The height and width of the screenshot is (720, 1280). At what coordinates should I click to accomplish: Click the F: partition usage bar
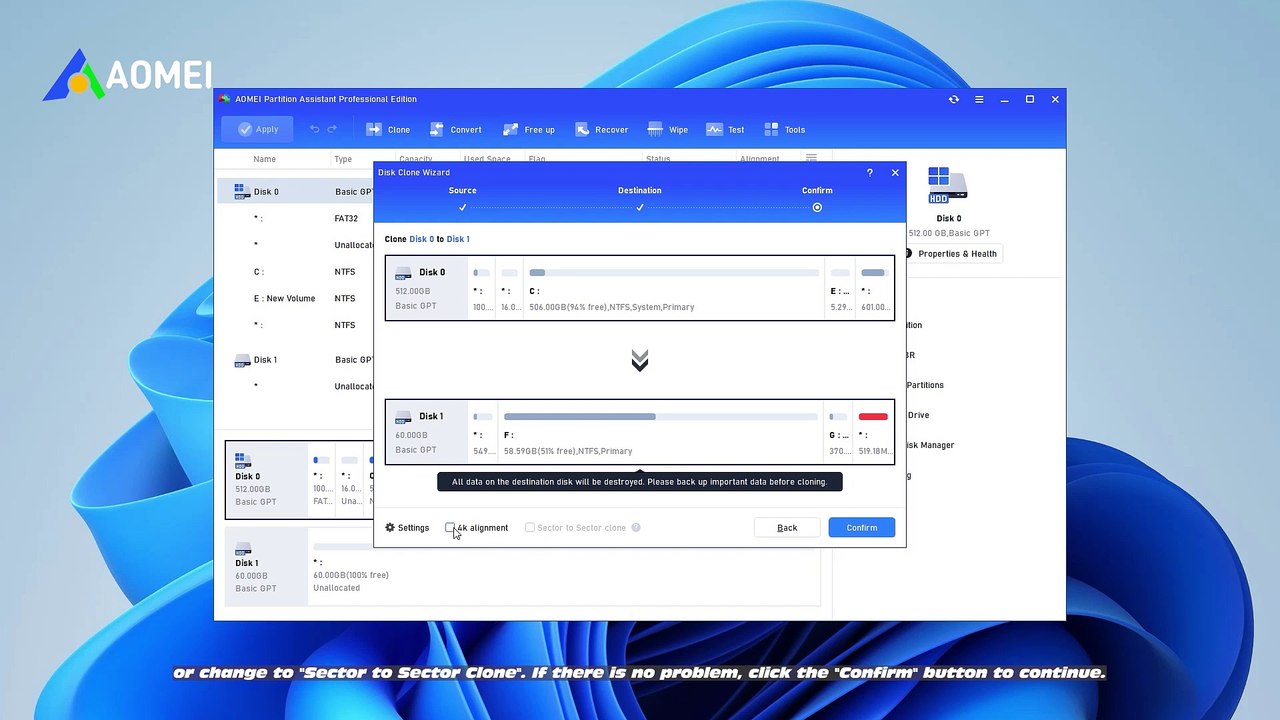660,416
